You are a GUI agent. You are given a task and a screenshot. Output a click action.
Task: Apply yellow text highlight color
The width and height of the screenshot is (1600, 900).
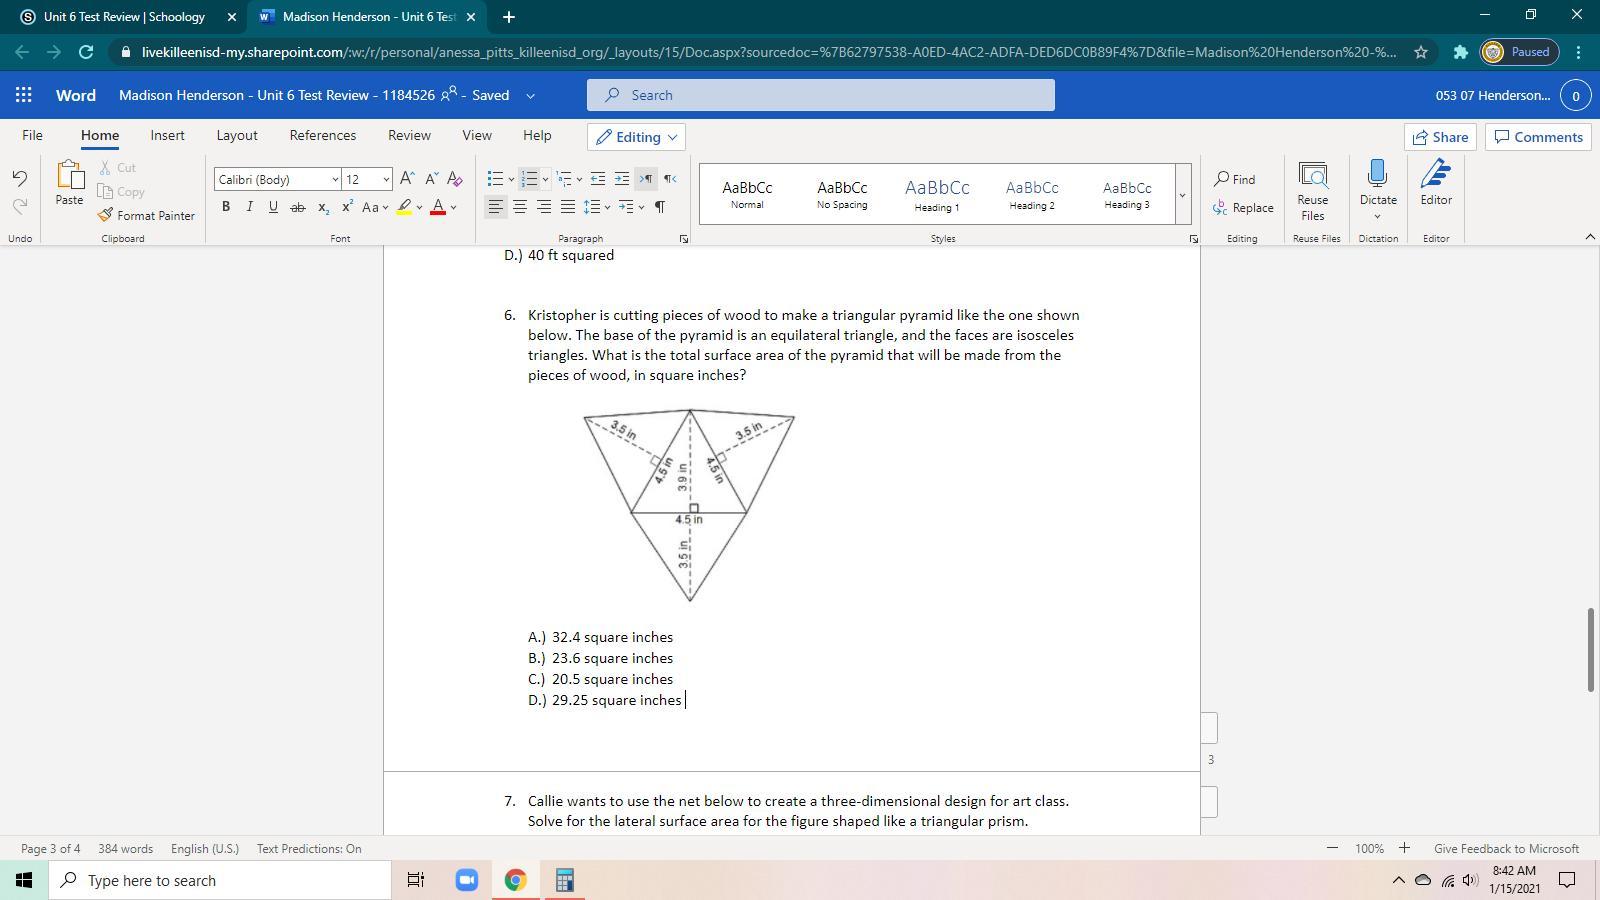[404, 207]
